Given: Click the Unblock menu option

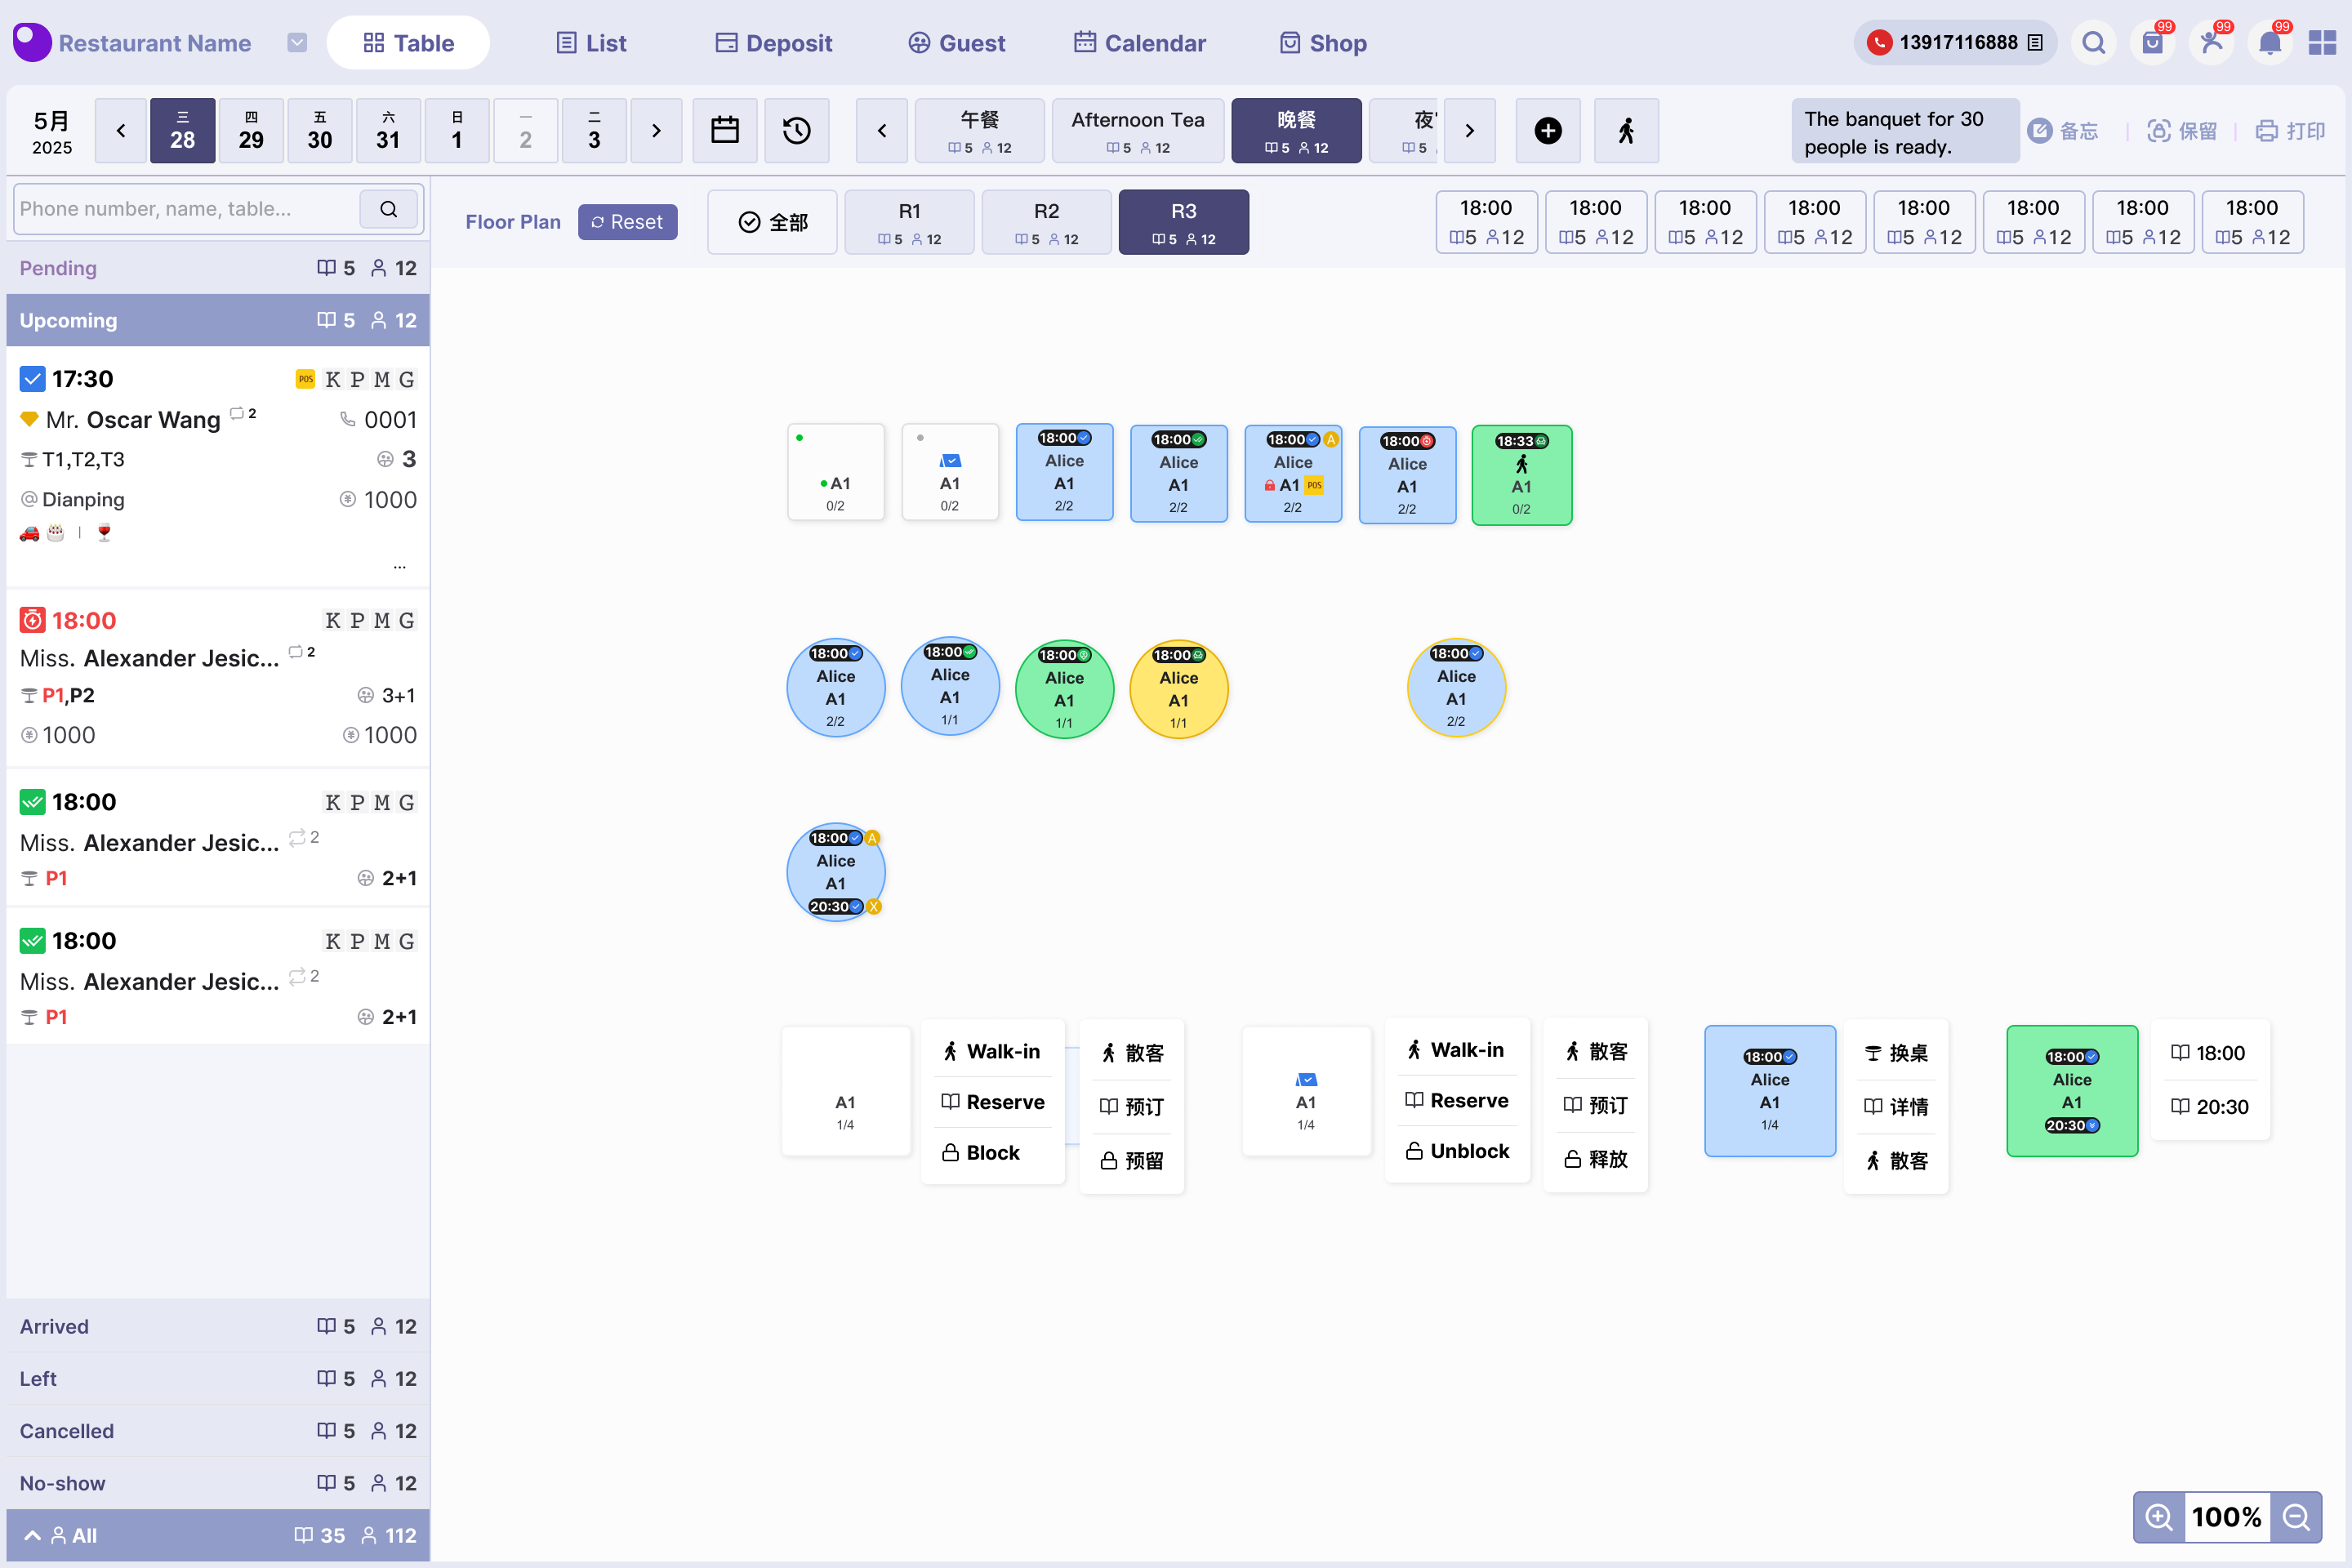Looking at the screenshot, I should click(1457, 1151).
